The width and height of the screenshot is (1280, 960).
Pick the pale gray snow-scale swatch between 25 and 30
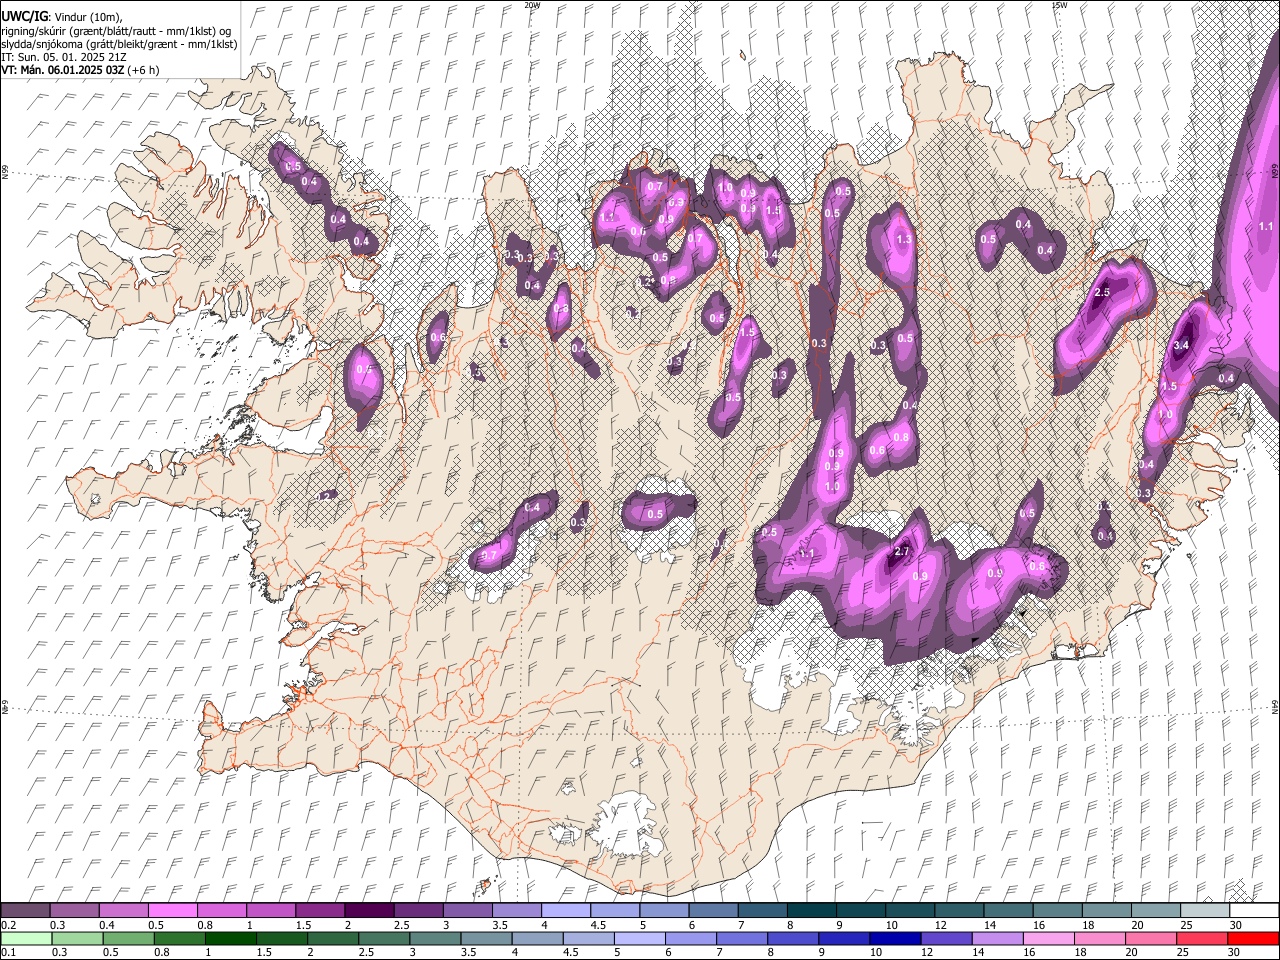(x=1204, y=911)
